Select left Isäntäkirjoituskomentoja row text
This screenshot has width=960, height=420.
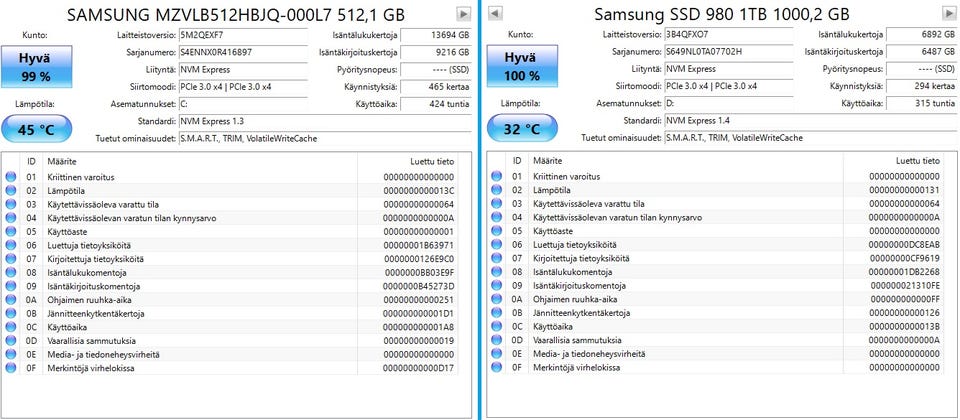94,286
